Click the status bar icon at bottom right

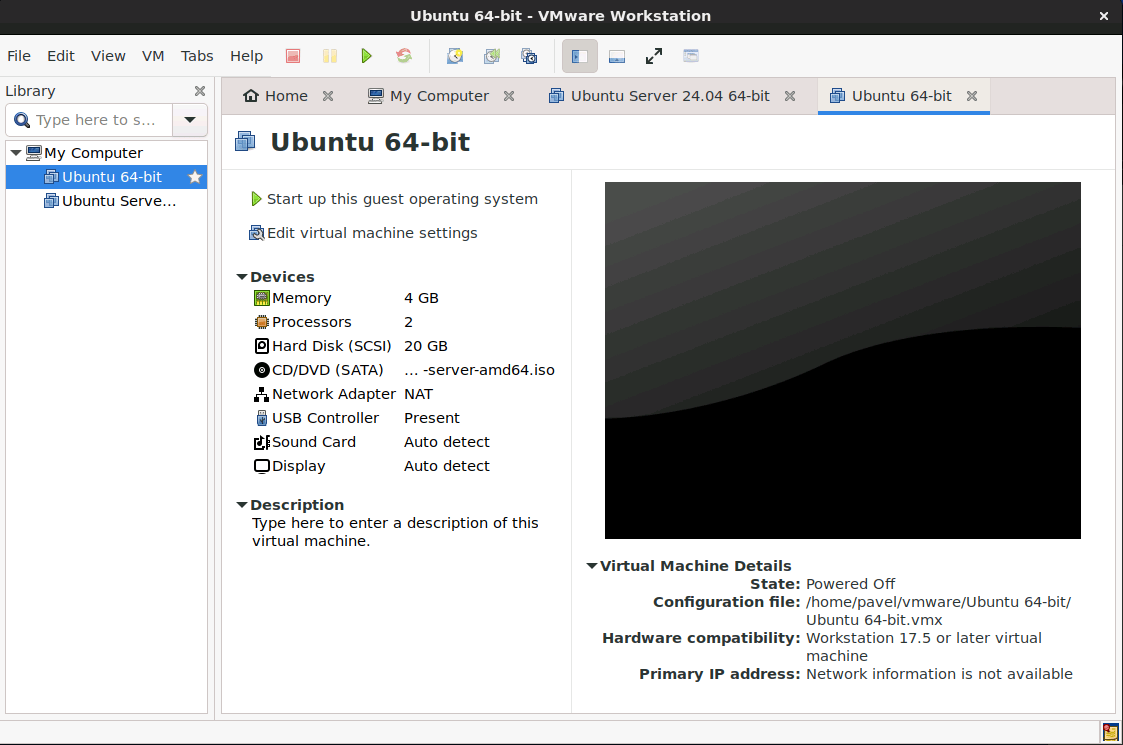click(1110, 732)
